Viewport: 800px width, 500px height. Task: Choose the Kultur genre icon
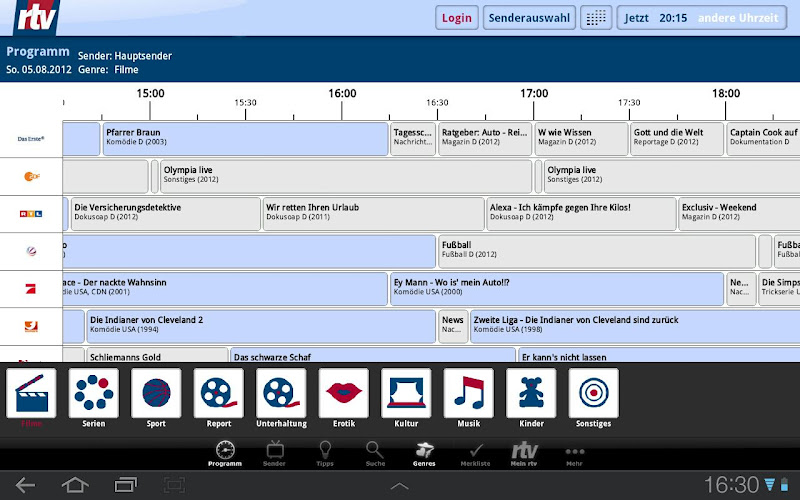[x=406, y=393]
